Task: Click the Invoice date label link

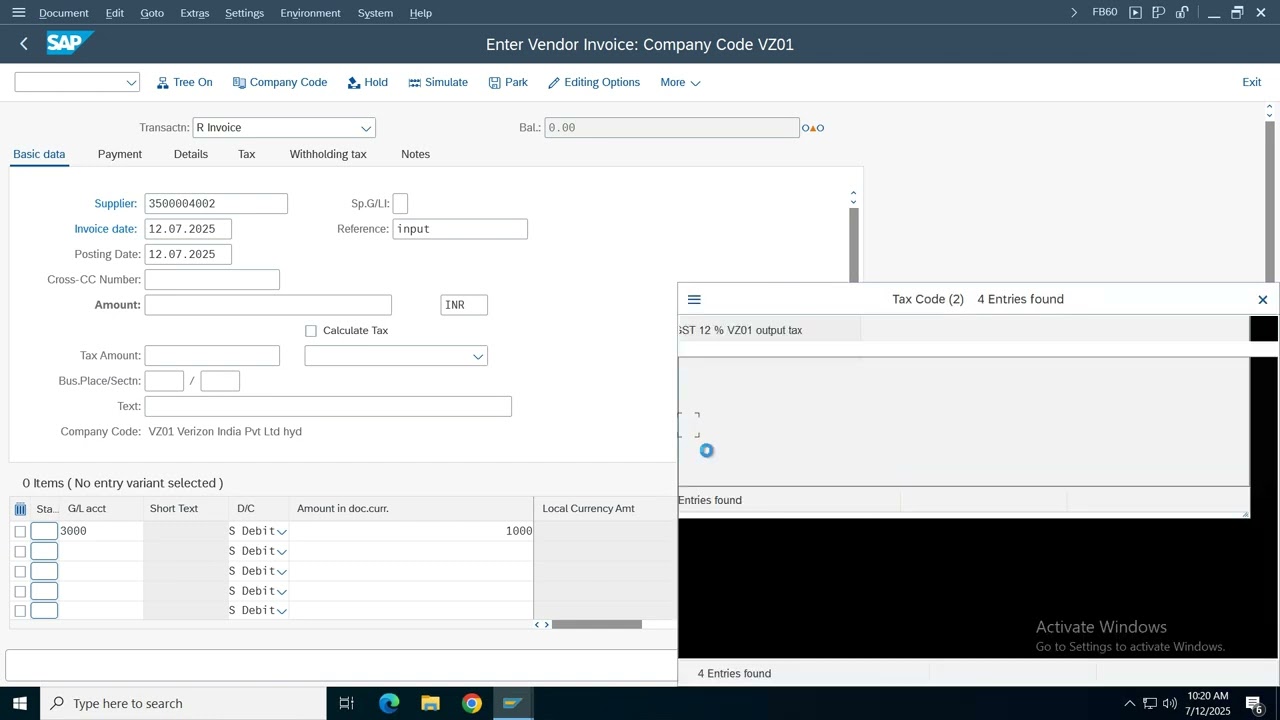Action: tap(106, 229)
